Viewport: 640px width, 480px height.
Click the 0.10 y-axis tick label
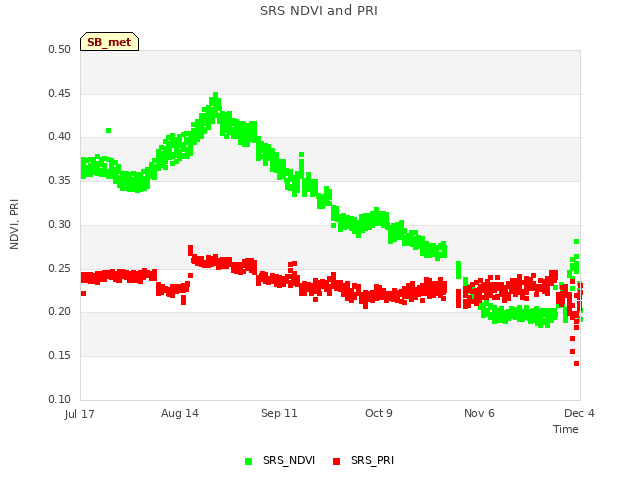click(60, 399)
